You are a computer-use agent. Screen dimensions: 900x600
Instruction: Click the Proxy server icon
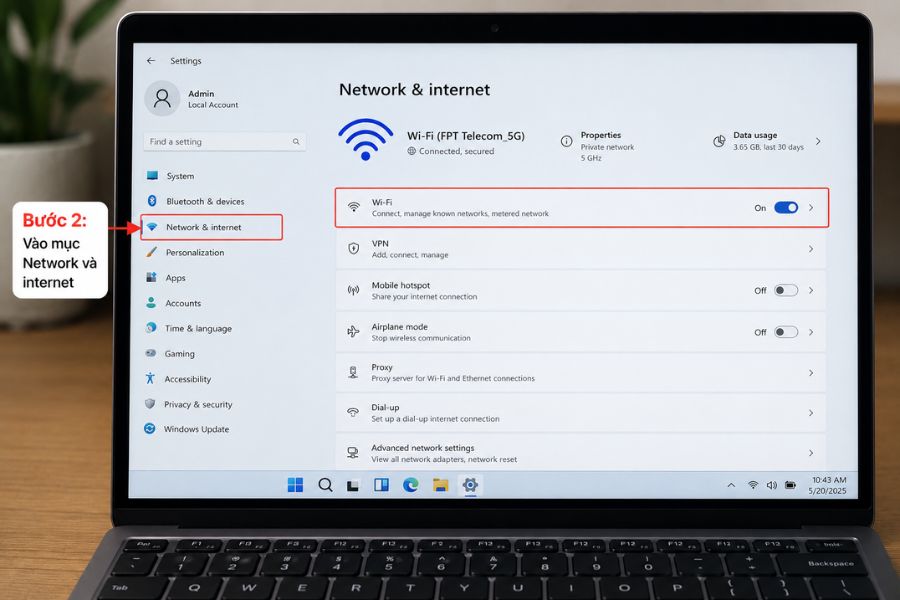[354, 373]
